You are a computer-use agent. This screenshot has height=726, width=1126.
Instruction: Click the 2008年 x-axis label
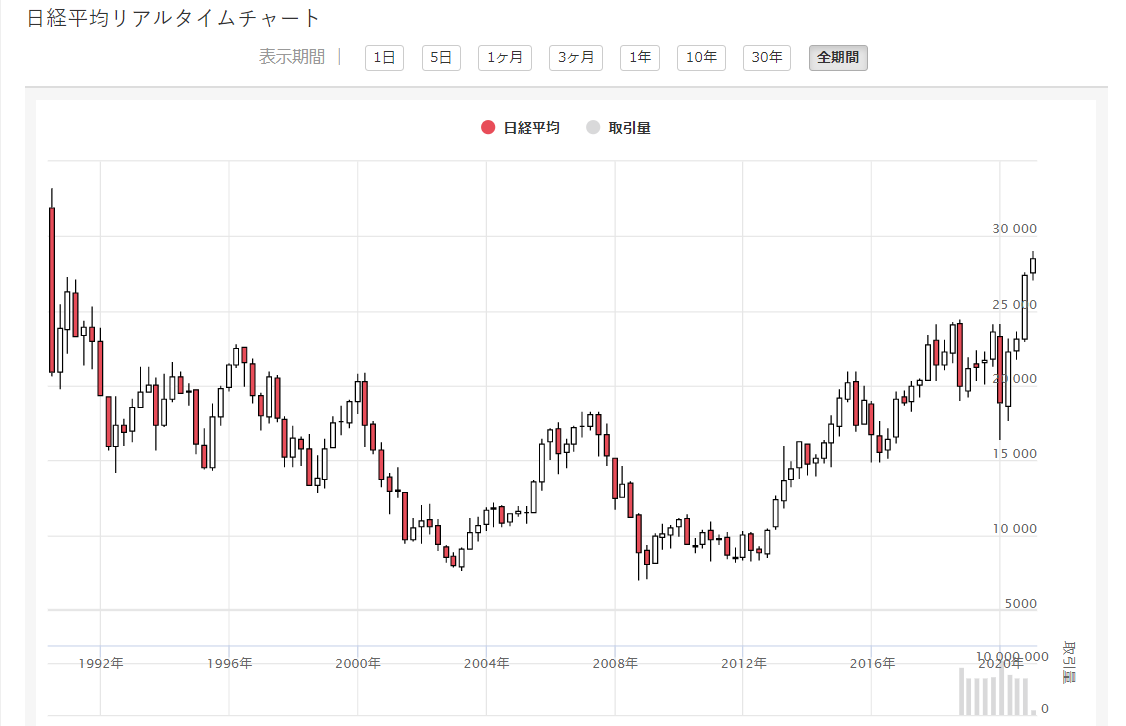point(615,663)
